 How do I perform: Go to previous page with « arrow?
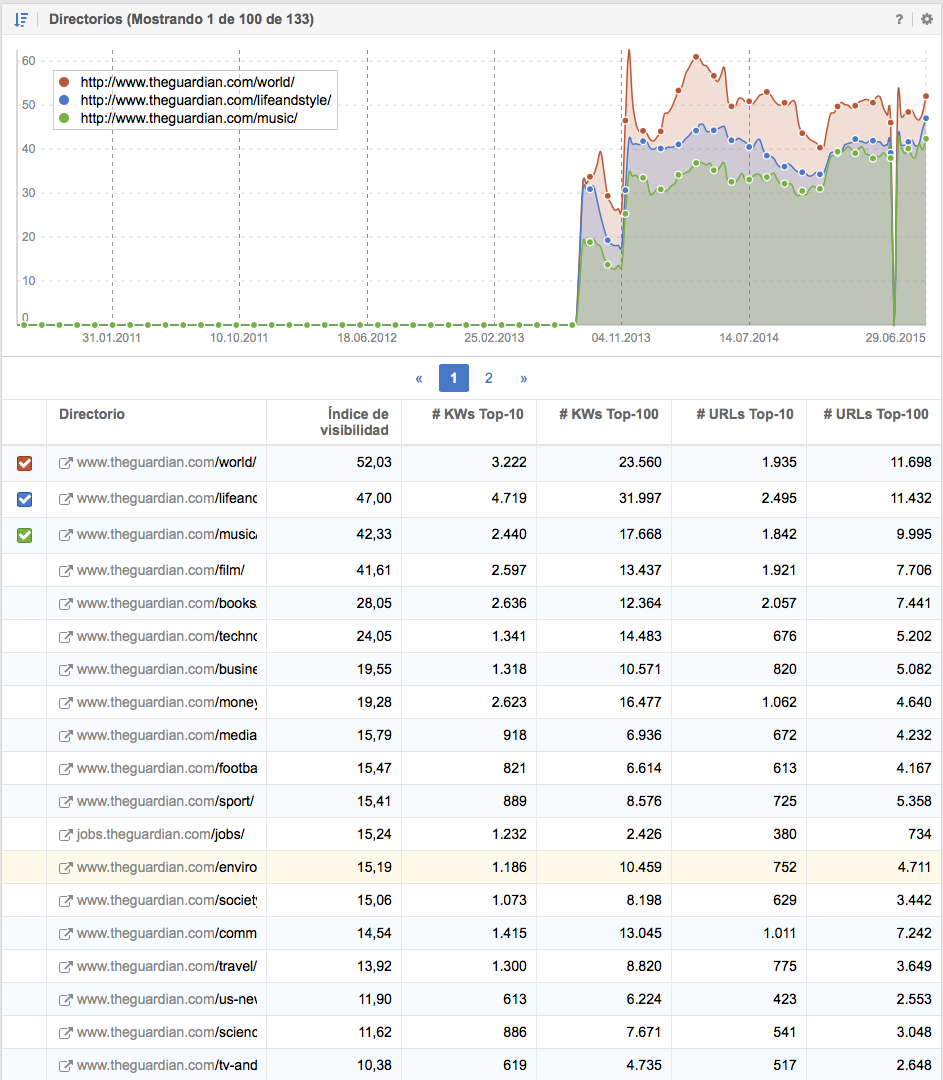(419, 379)
